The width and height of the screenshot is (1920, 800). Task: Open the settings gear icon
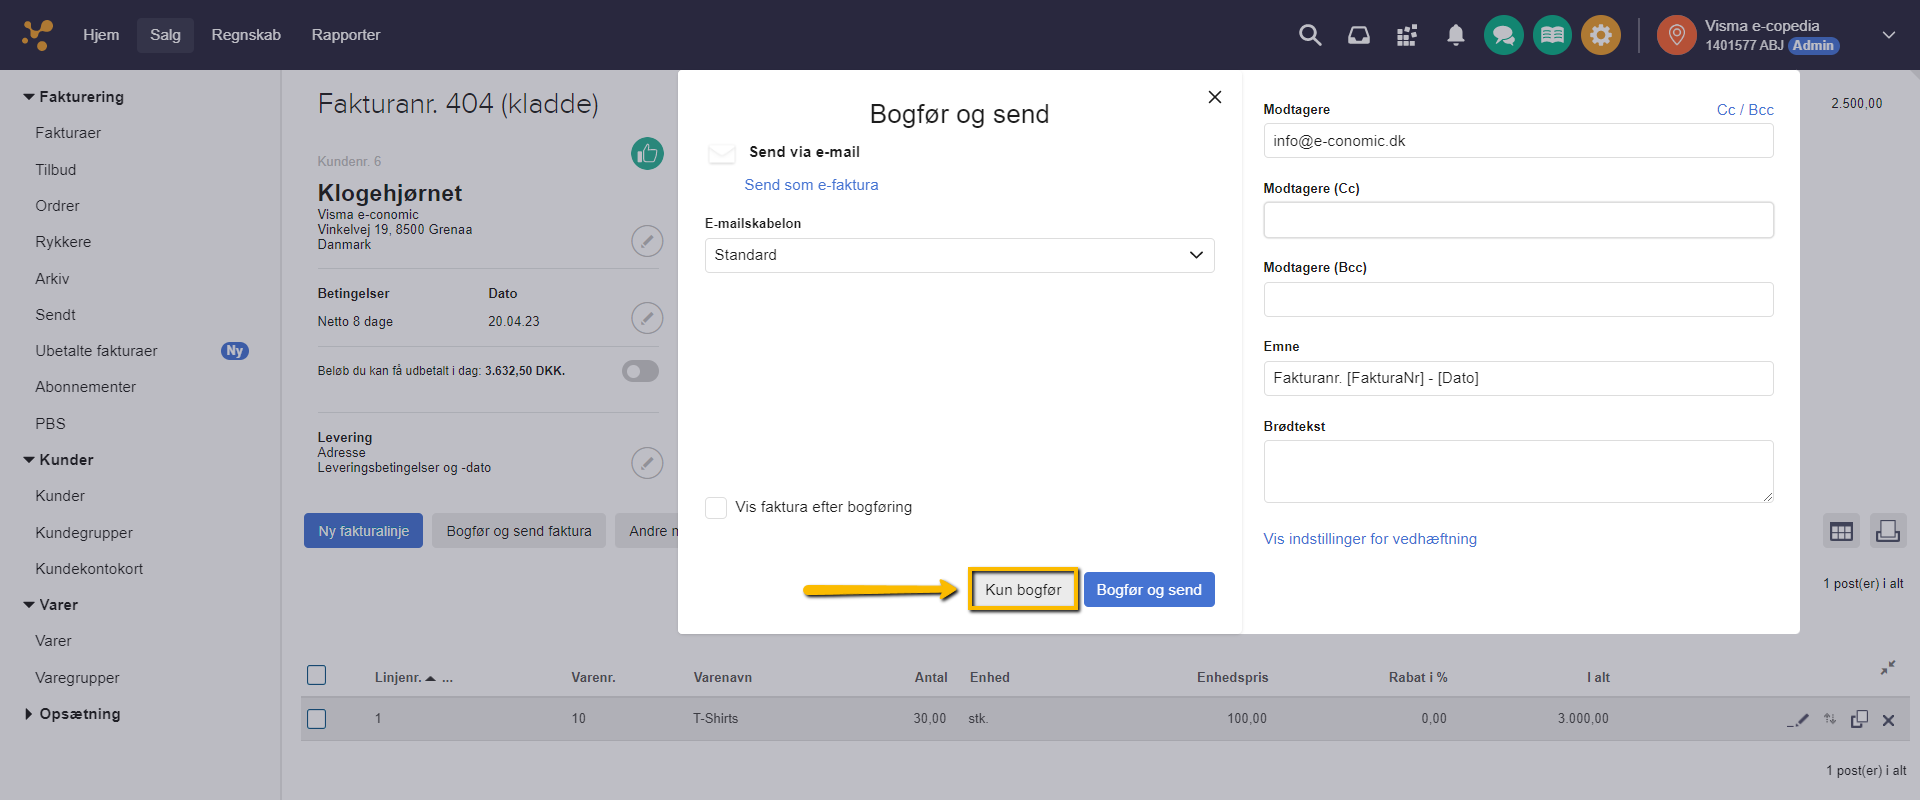click(x=1600, y=36)
